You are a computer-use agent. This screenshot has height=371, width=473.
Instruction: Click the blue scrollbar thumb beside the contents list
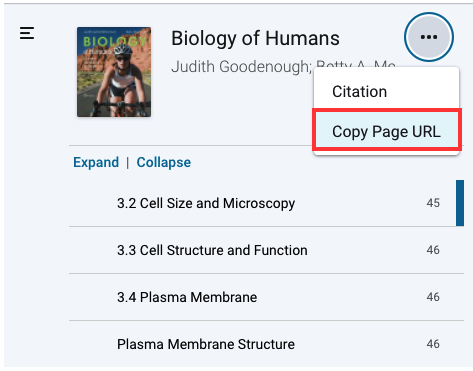(x=460, y=203)
